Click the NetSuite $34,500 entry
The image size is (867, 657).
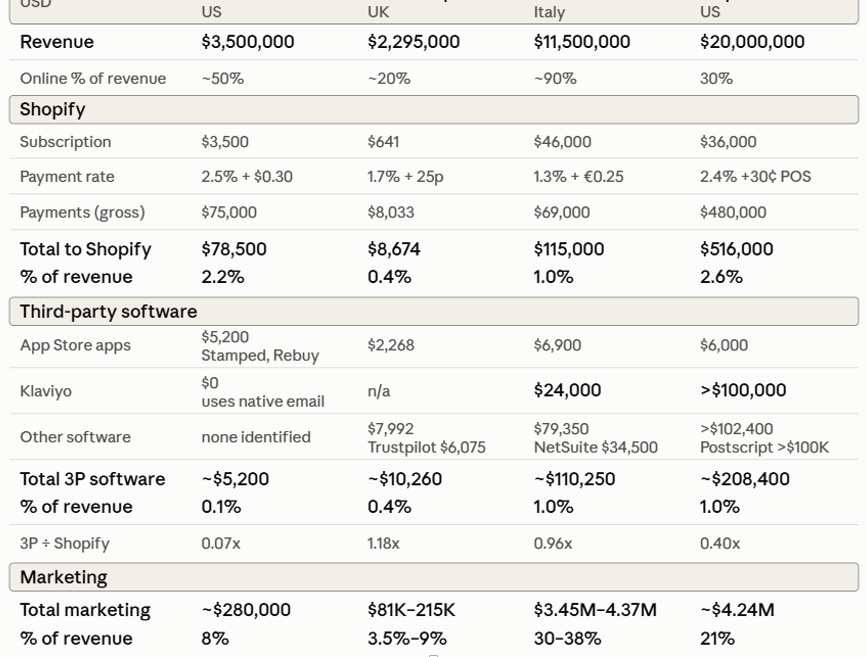(596, 447)
